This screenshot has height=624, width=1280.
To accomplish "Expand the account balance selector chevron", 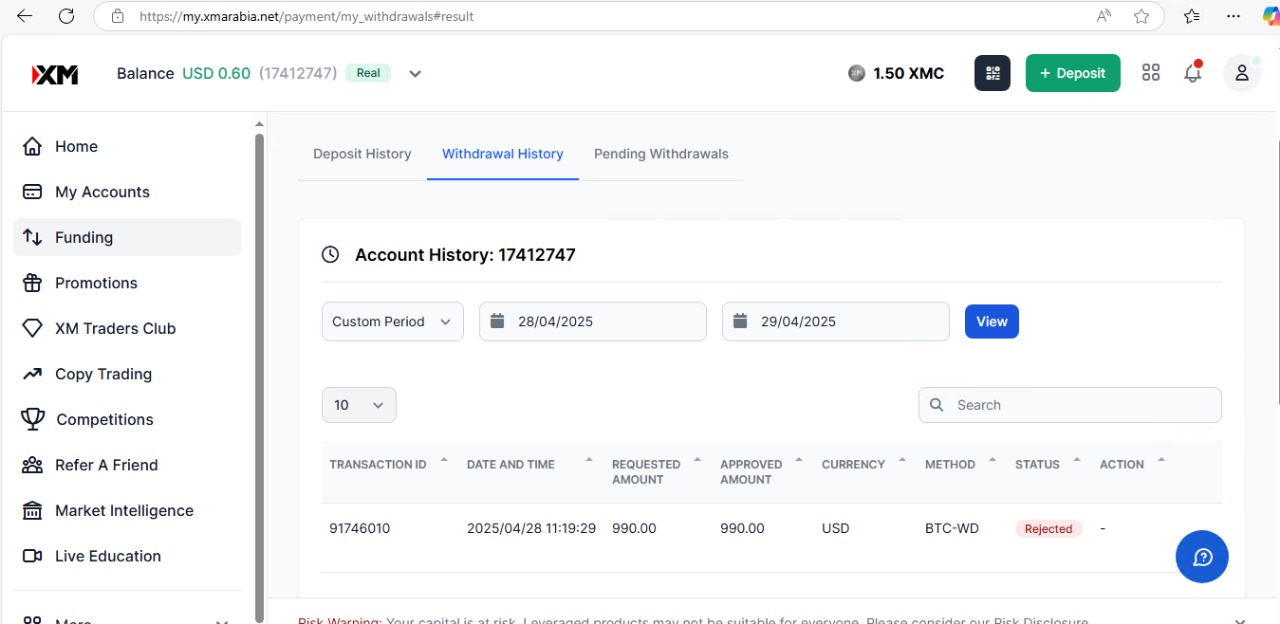I will point(415,73).
